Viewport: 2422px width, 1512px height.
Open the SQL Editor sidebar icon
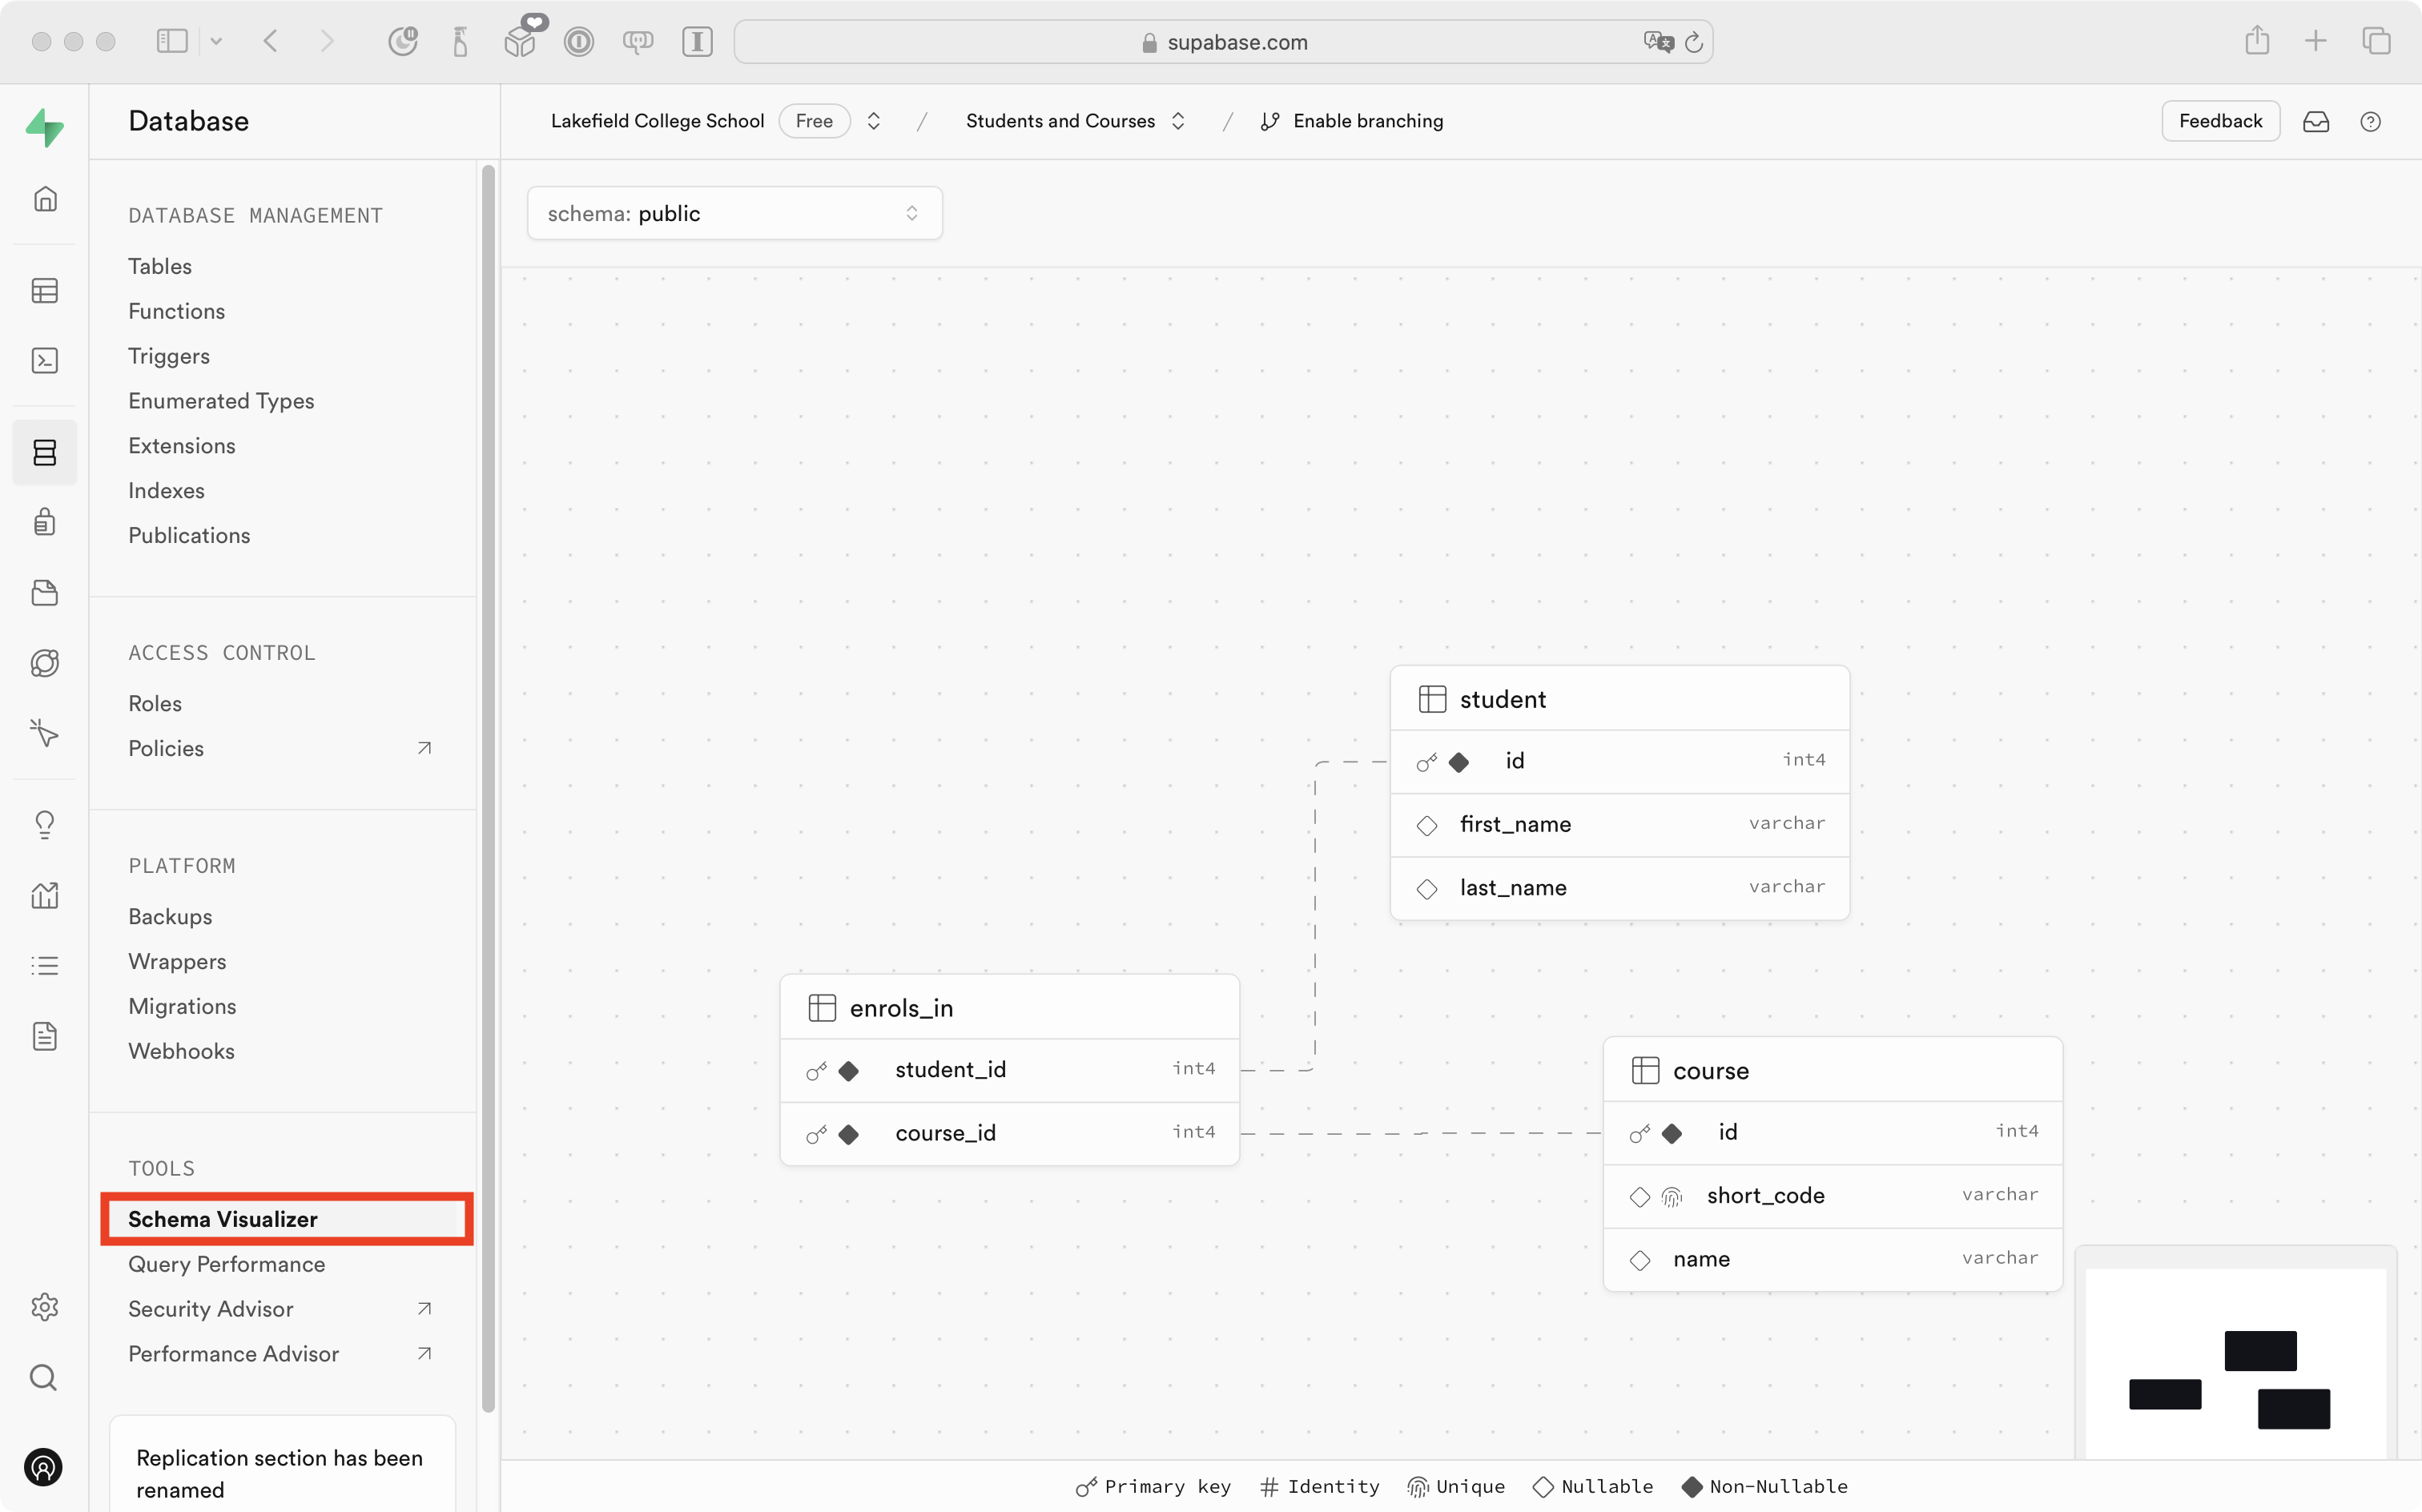point(45,361)
